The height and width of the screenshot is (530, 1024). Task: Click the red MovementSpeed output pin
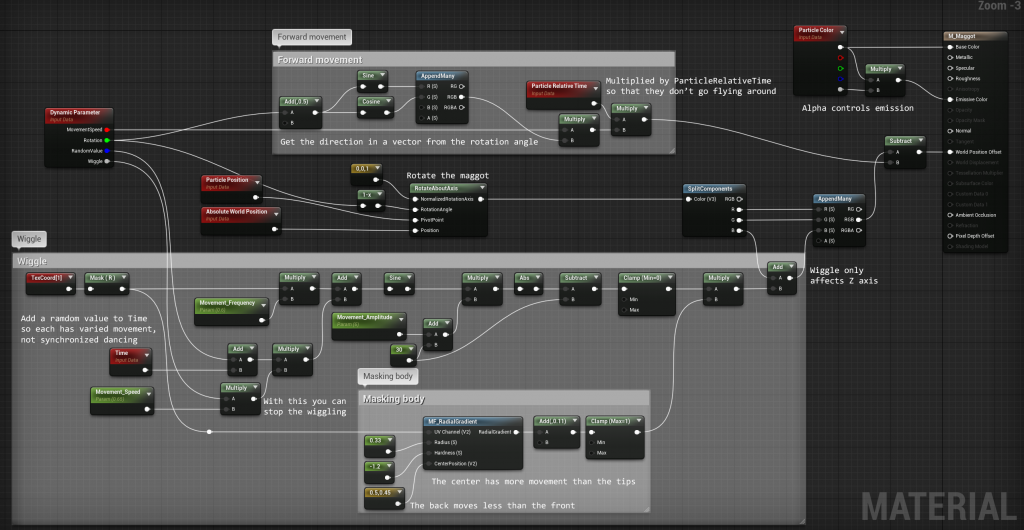pyautogui.click(x=106, y=130)
